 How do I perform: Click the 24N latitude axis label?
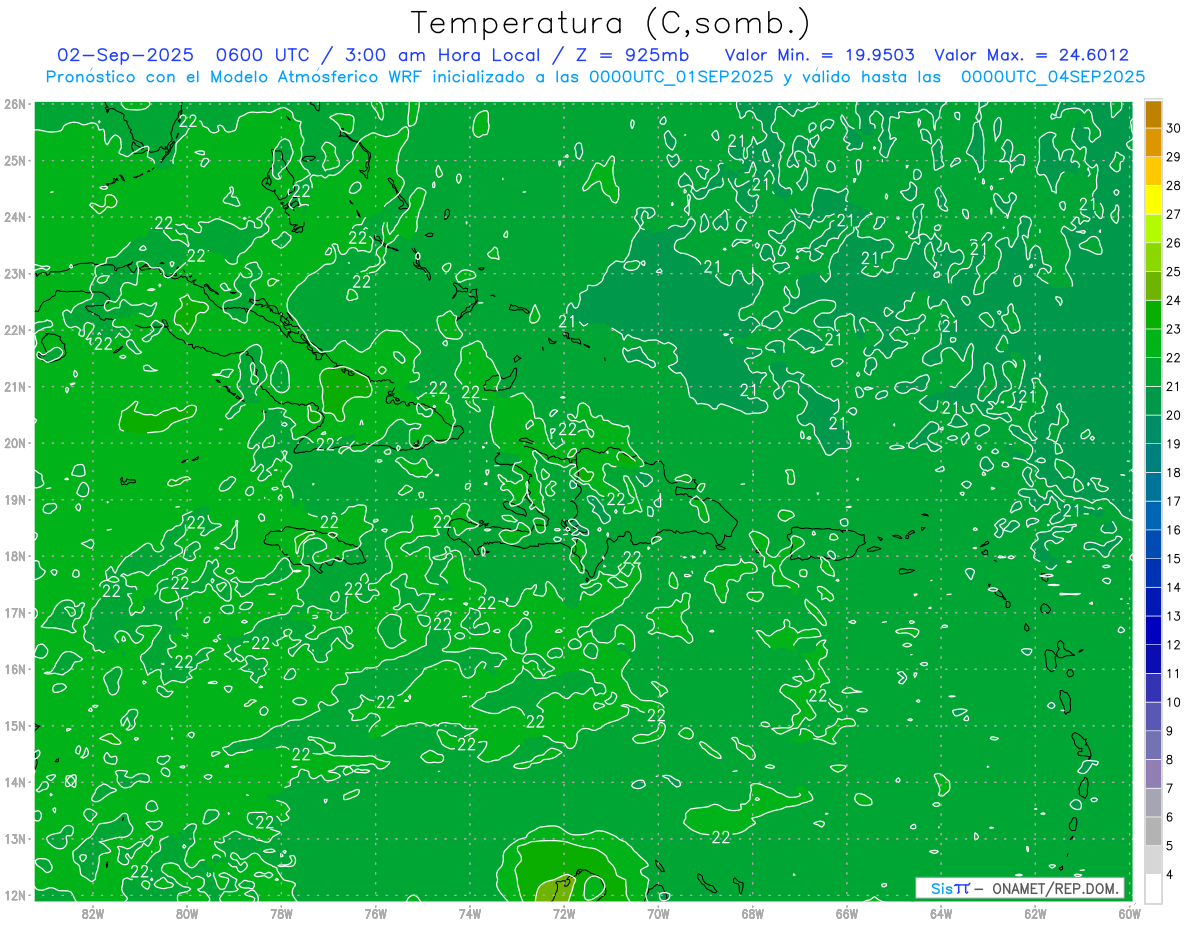pyautogui.click(x=15, y=217)
